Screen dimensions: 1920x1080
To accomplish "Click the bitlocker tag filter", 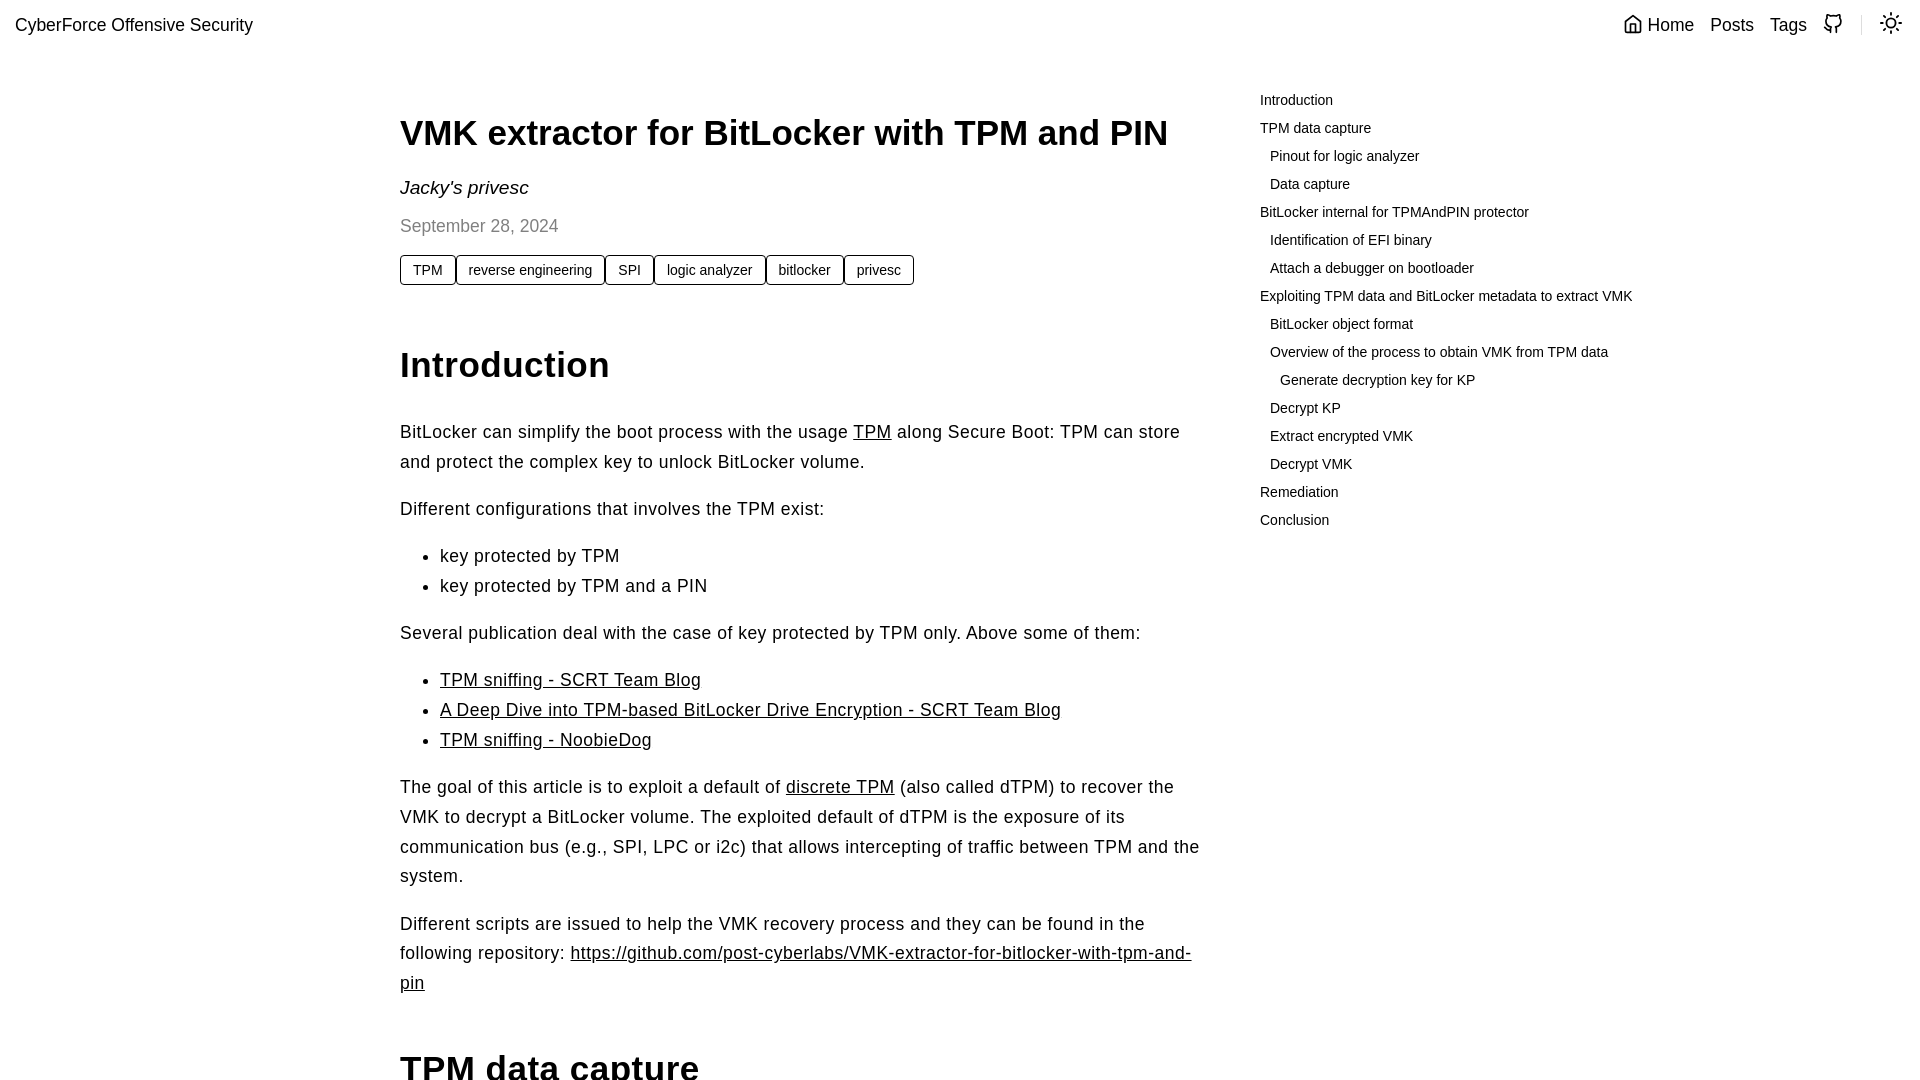I will pos(804,269).
